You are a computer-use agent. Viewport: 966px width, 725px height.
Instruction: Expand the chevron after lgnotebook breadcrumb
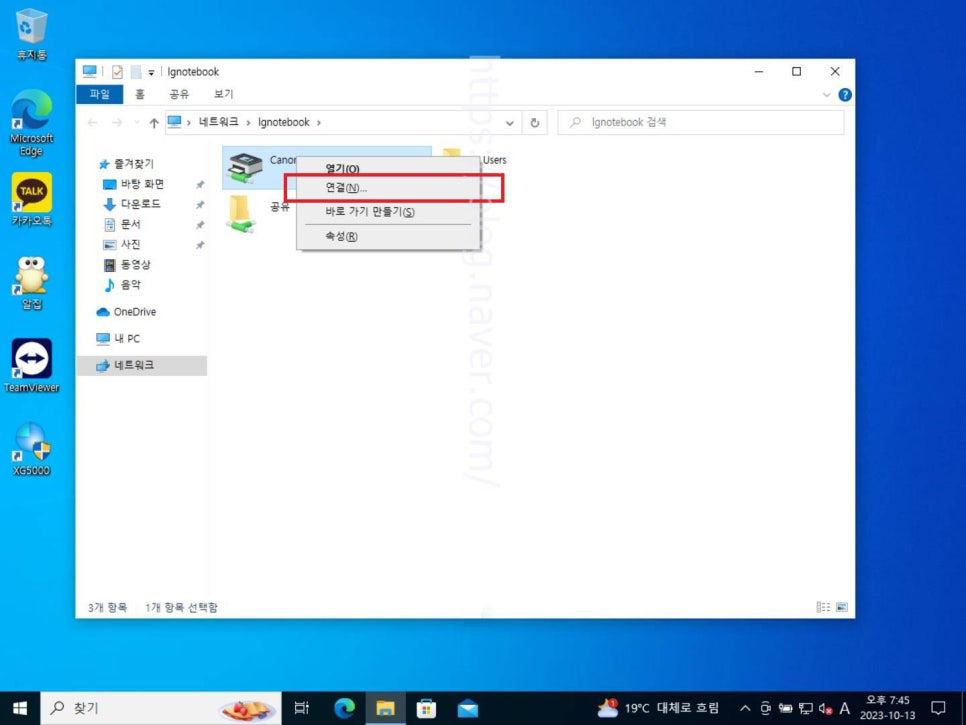[x=319, y=123]
